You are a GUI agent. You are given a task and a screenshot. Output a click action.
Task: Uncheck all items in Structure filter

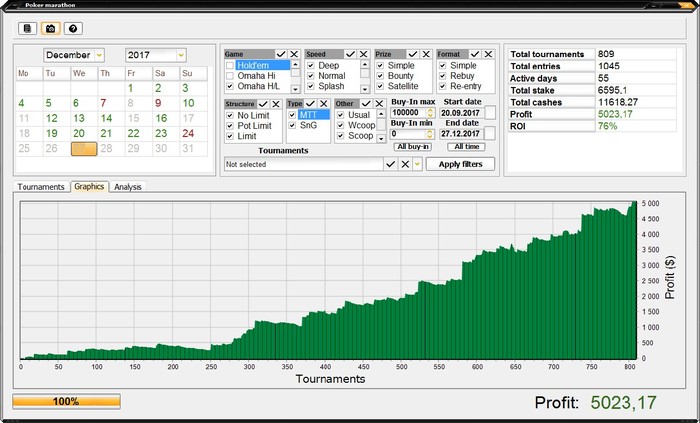click(276, 104)
